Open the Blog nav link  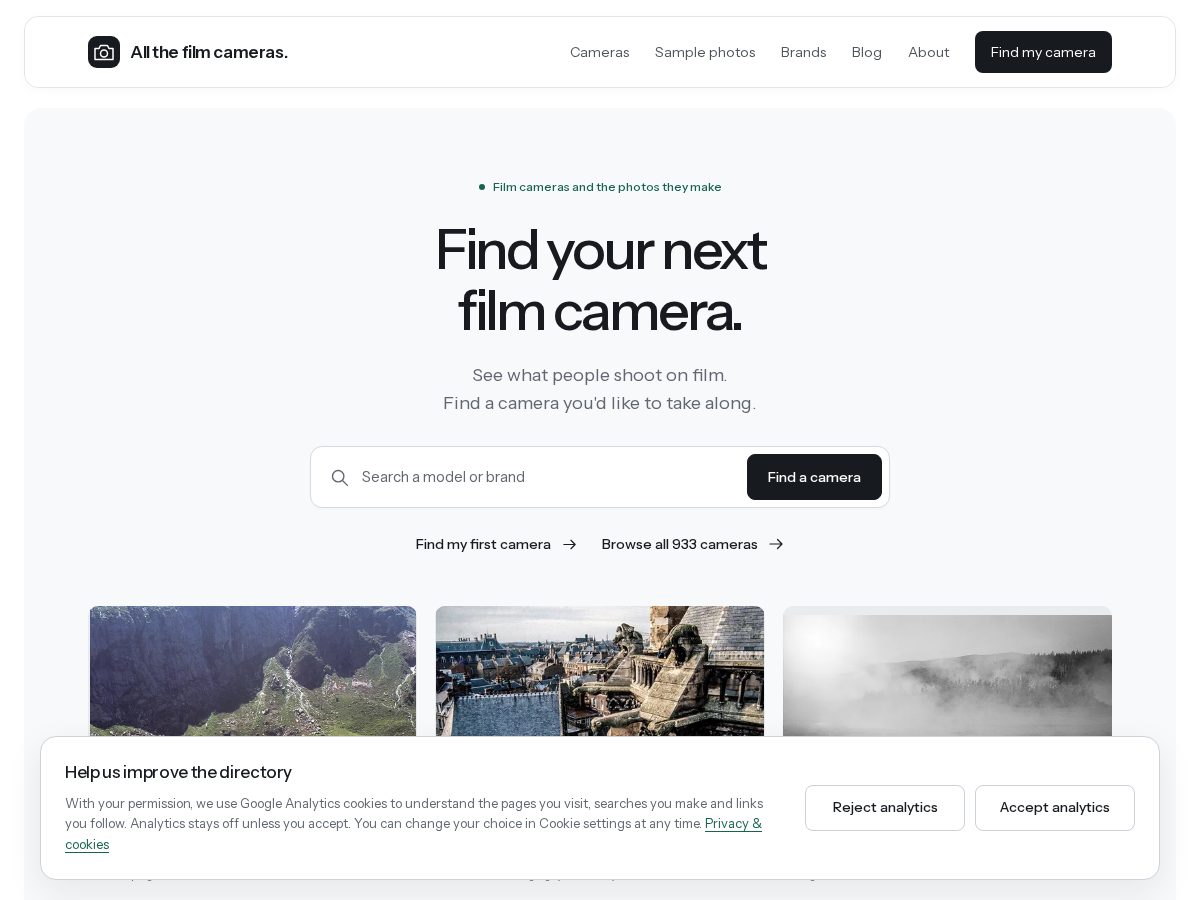pos(867,52)
